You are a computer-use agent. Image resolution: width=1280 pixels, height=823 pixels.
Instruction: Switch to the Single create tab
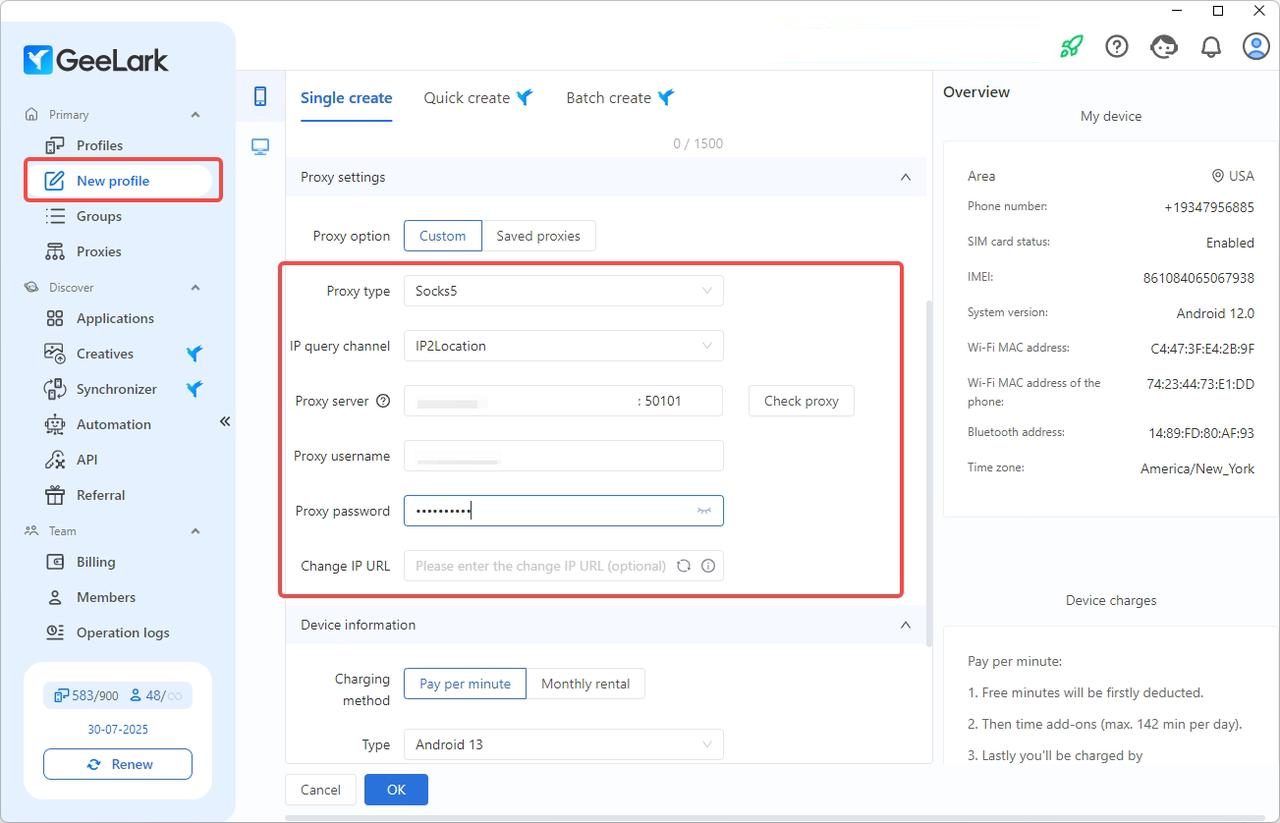point(346,98)
